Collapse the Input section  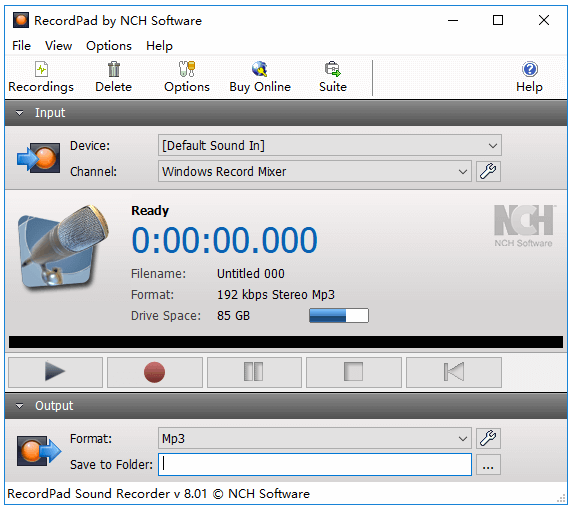(x=19, y=113)
